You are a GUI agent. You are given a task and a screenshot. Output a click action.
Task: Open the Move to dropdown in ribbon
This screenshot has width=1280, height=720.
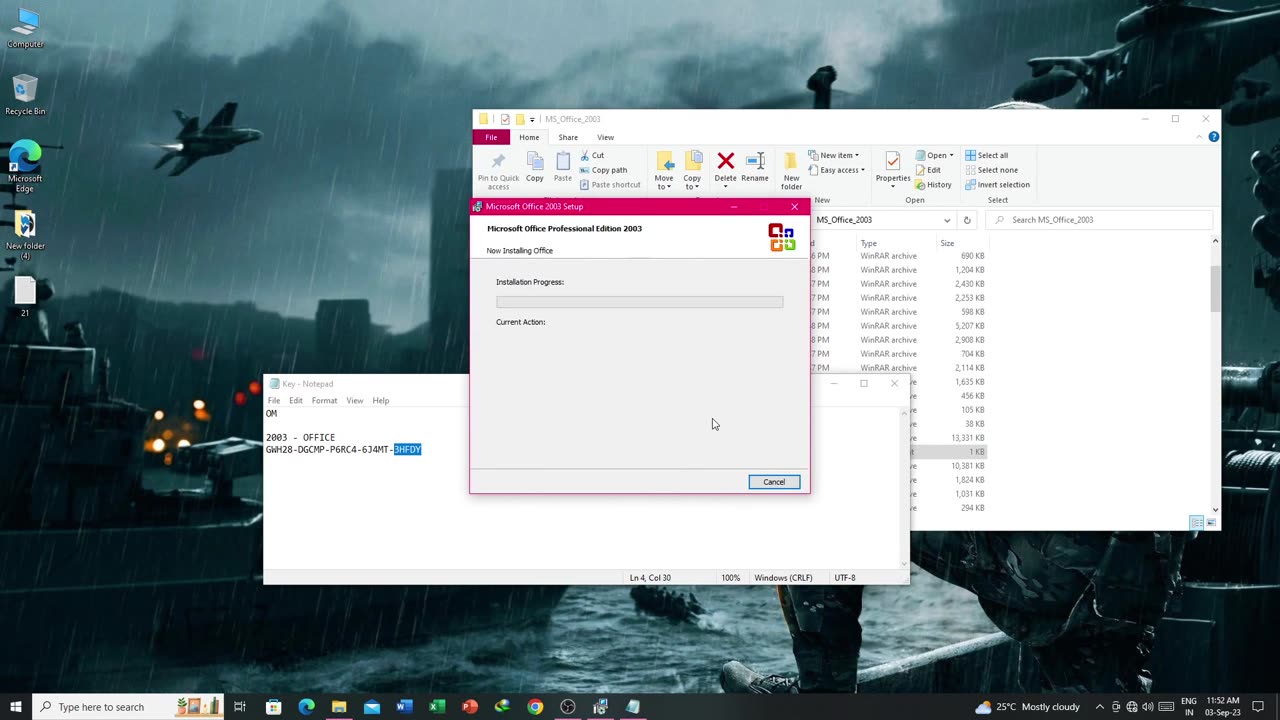pyautogui.click(x=664, y=182)
